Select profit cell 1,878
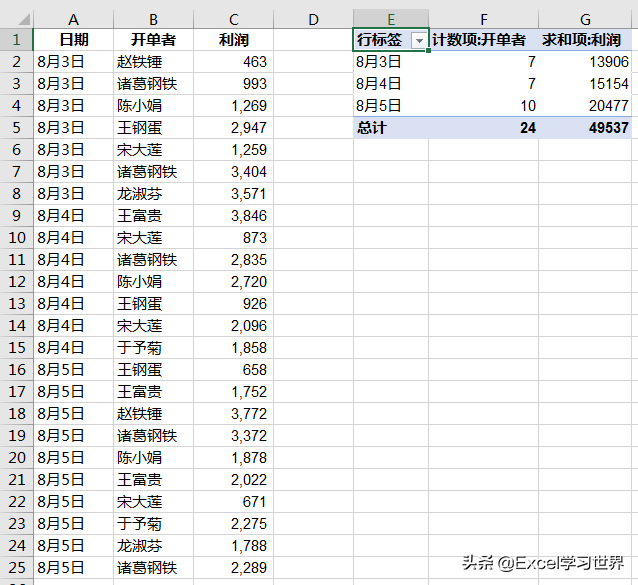638x585 pixels. (x=234, y=457)
